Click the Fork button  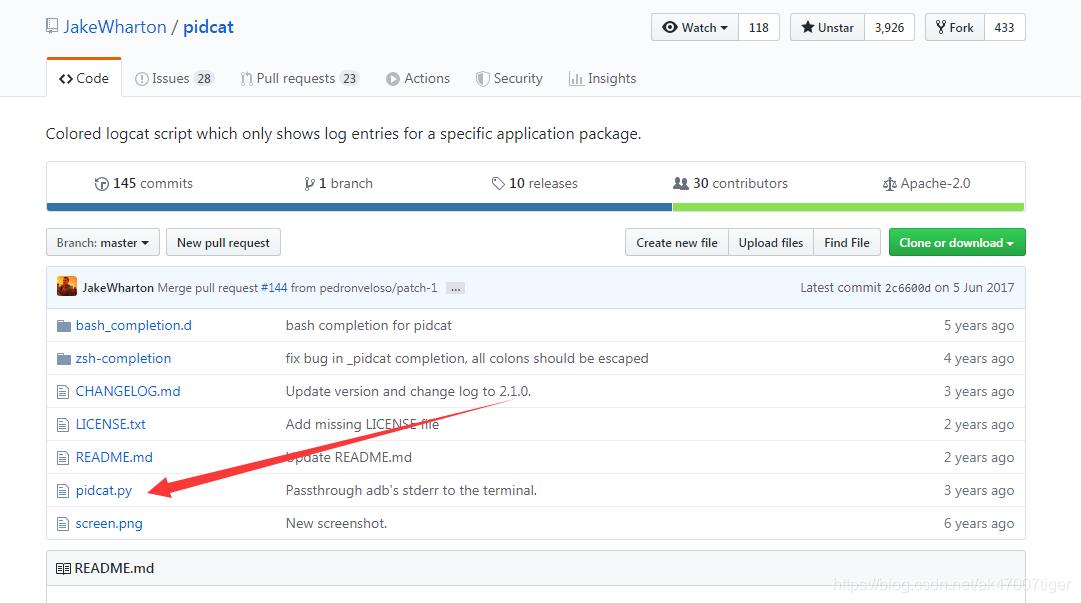[x=955, y=28]
